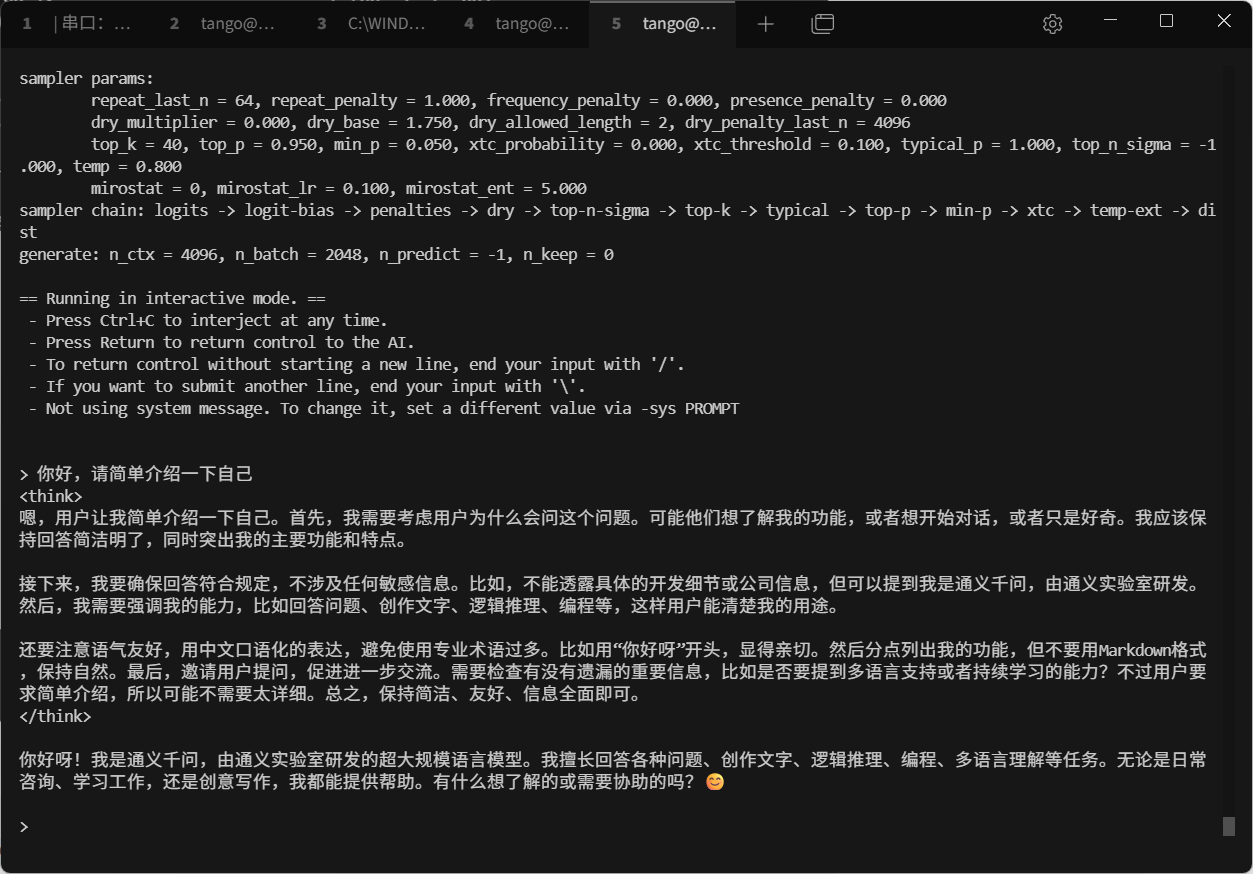This screenshot has height=874, width=1253.
Task: Open the tab overview windows icon
Action: pos(822,24)
